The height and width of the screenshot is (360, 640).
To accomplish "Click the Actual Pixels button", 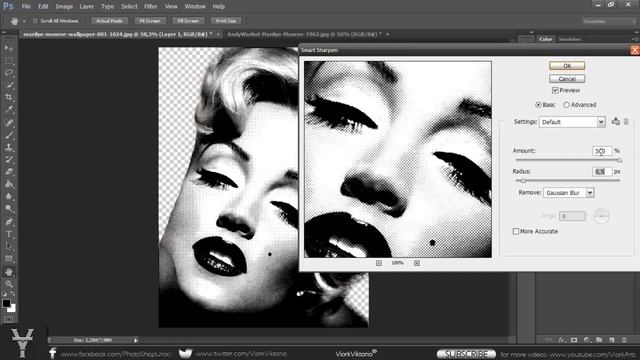I will 109,21.
